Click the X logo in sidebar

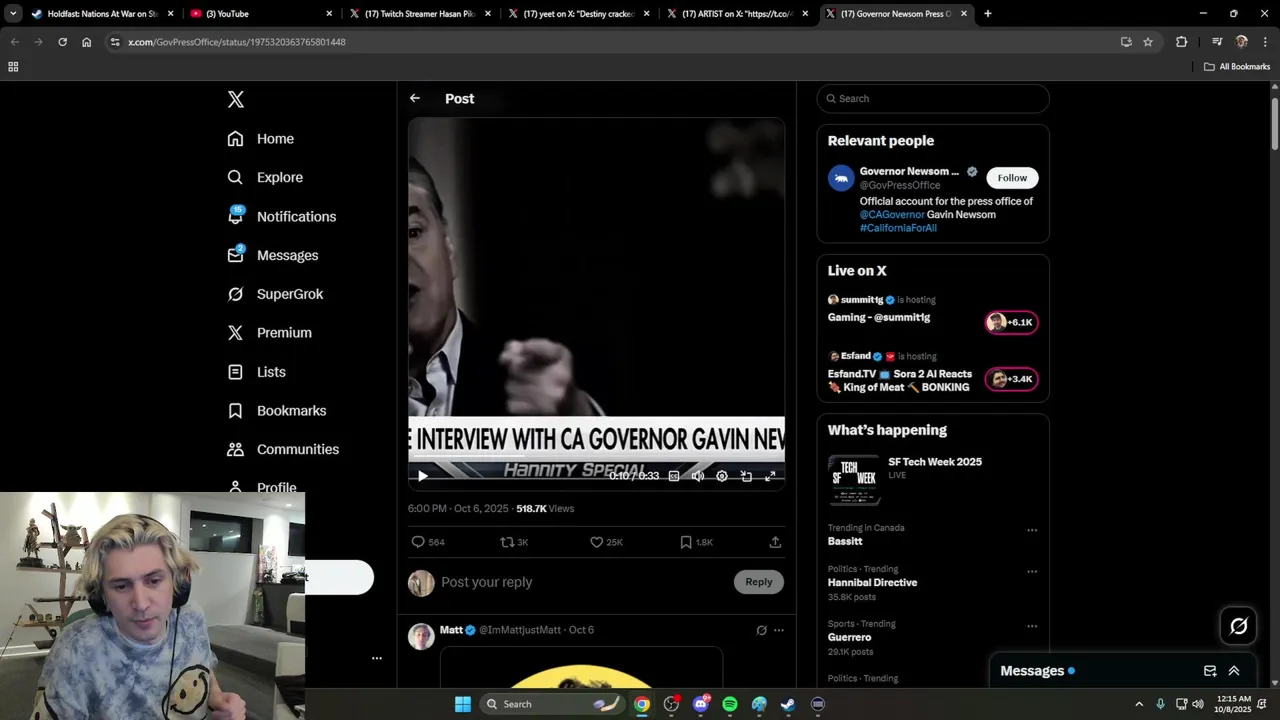(236, 99)
